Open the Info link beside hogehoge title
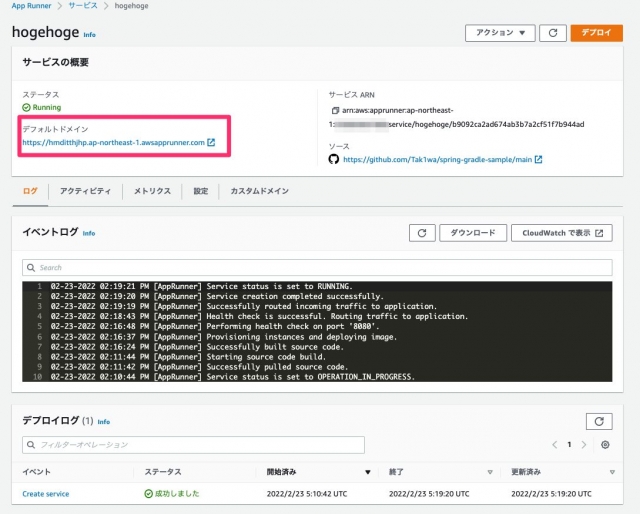Viewport: 640px width, 514px height. coord(89,35)
